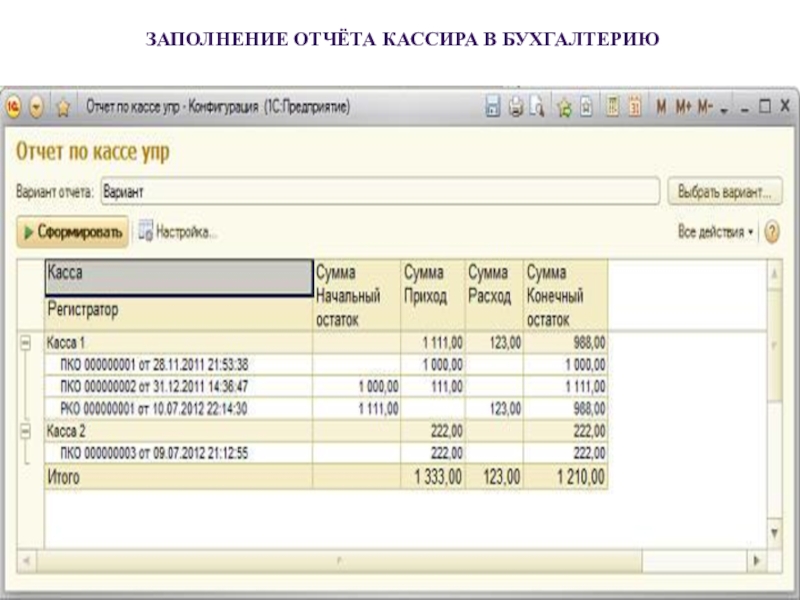This screenshot has height=600, width=800.
Task: Click the Выбрать вариант button
Action: point(724,190)
